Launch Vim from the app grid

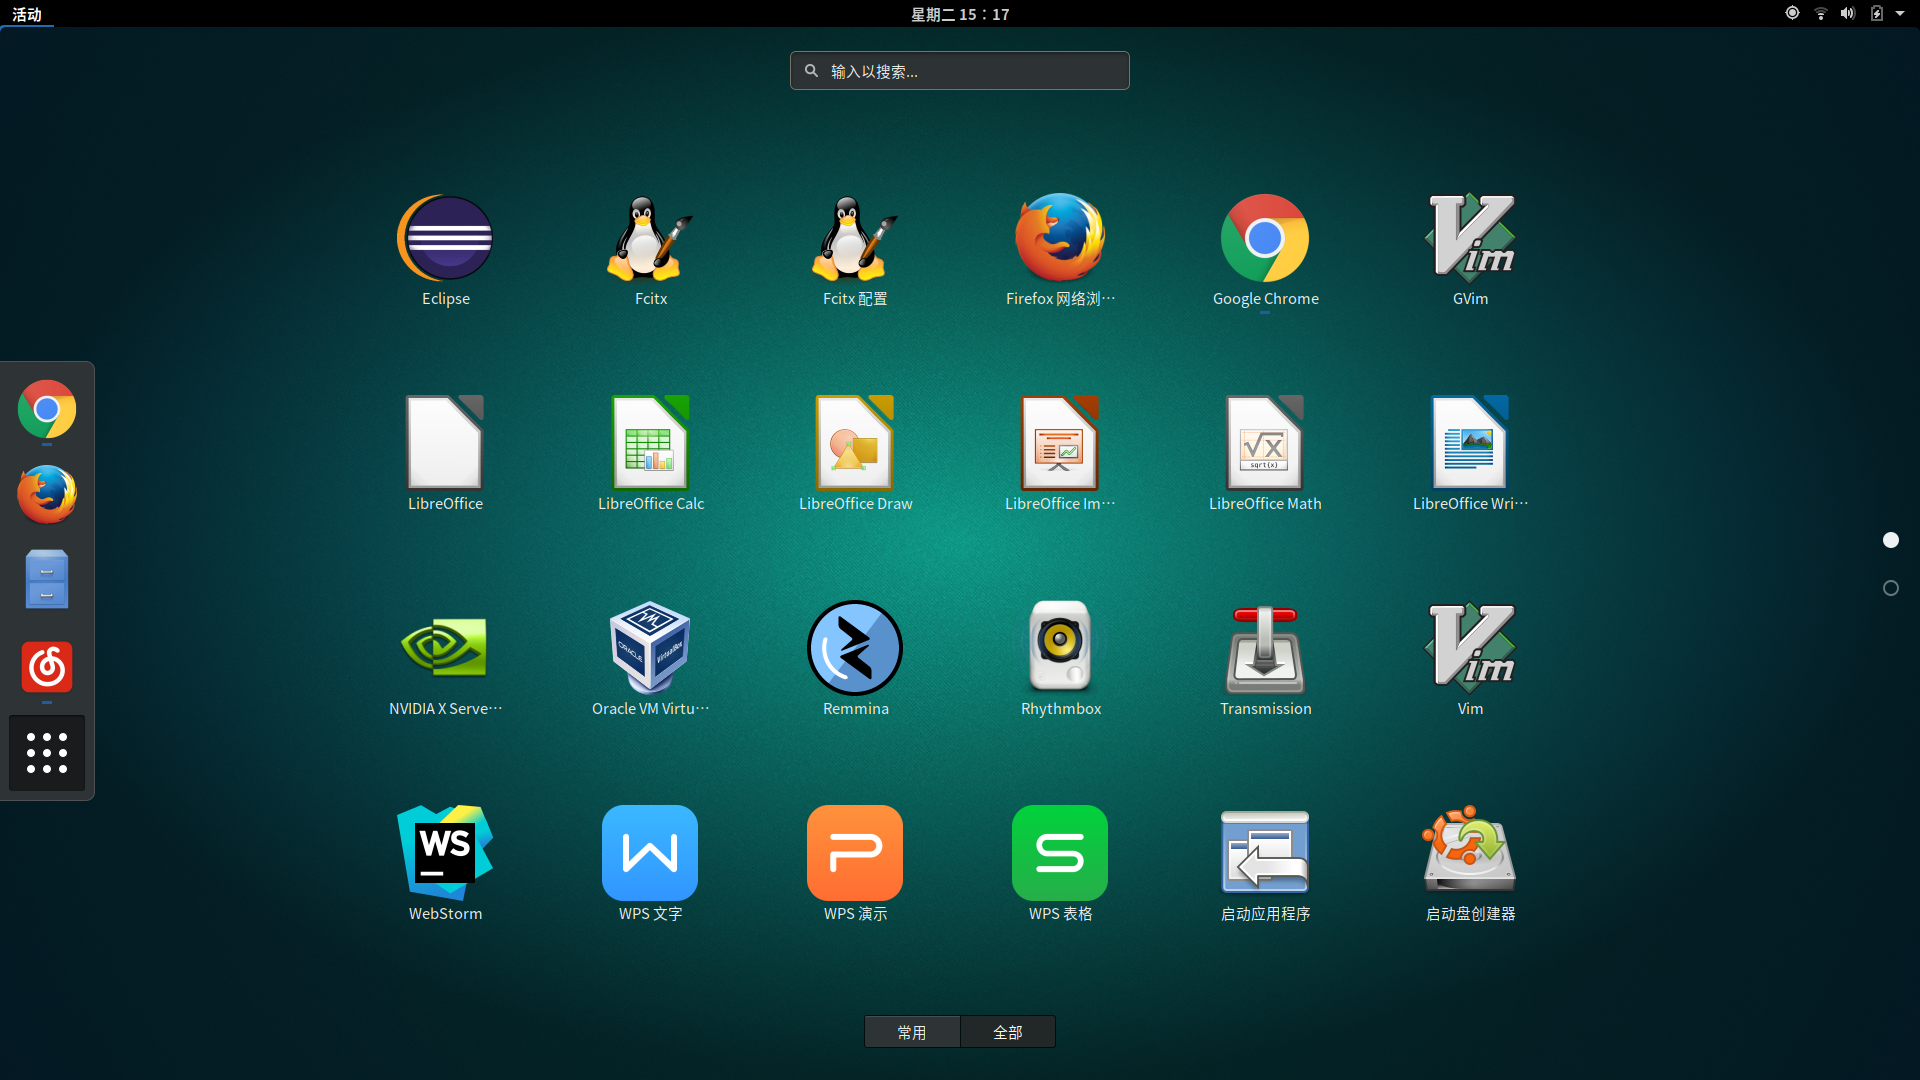[1470, 661]
